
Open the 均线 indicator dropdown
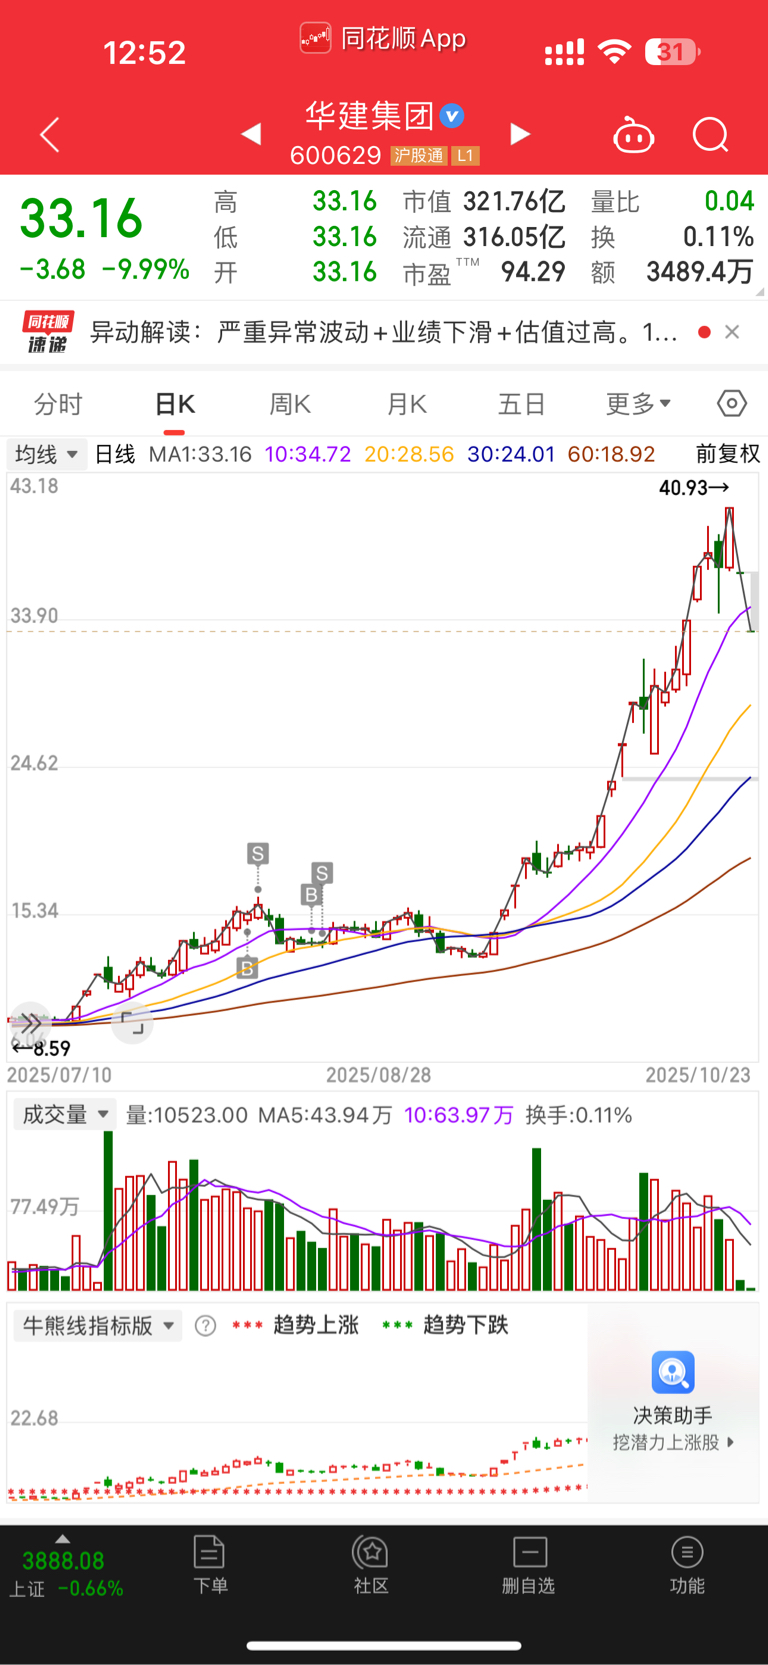pyautogui.click(x=46, y=454)
